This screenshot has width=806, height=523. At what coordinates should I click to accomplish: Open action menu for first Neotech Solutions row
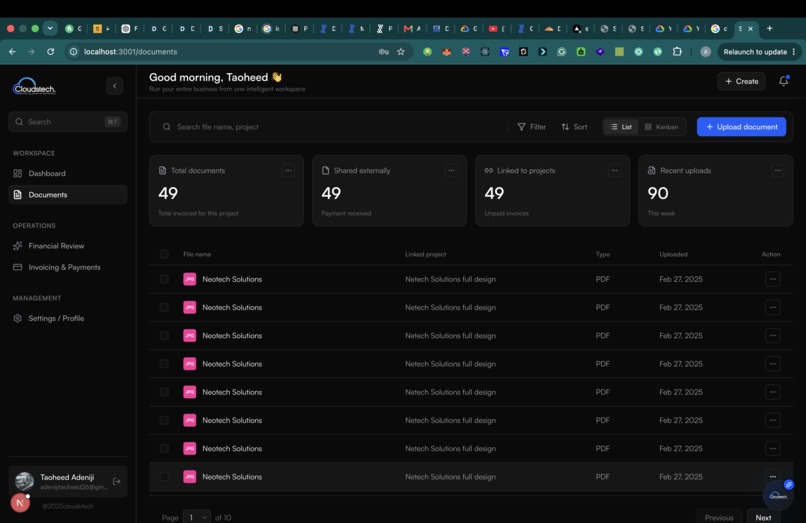point(773,279)
